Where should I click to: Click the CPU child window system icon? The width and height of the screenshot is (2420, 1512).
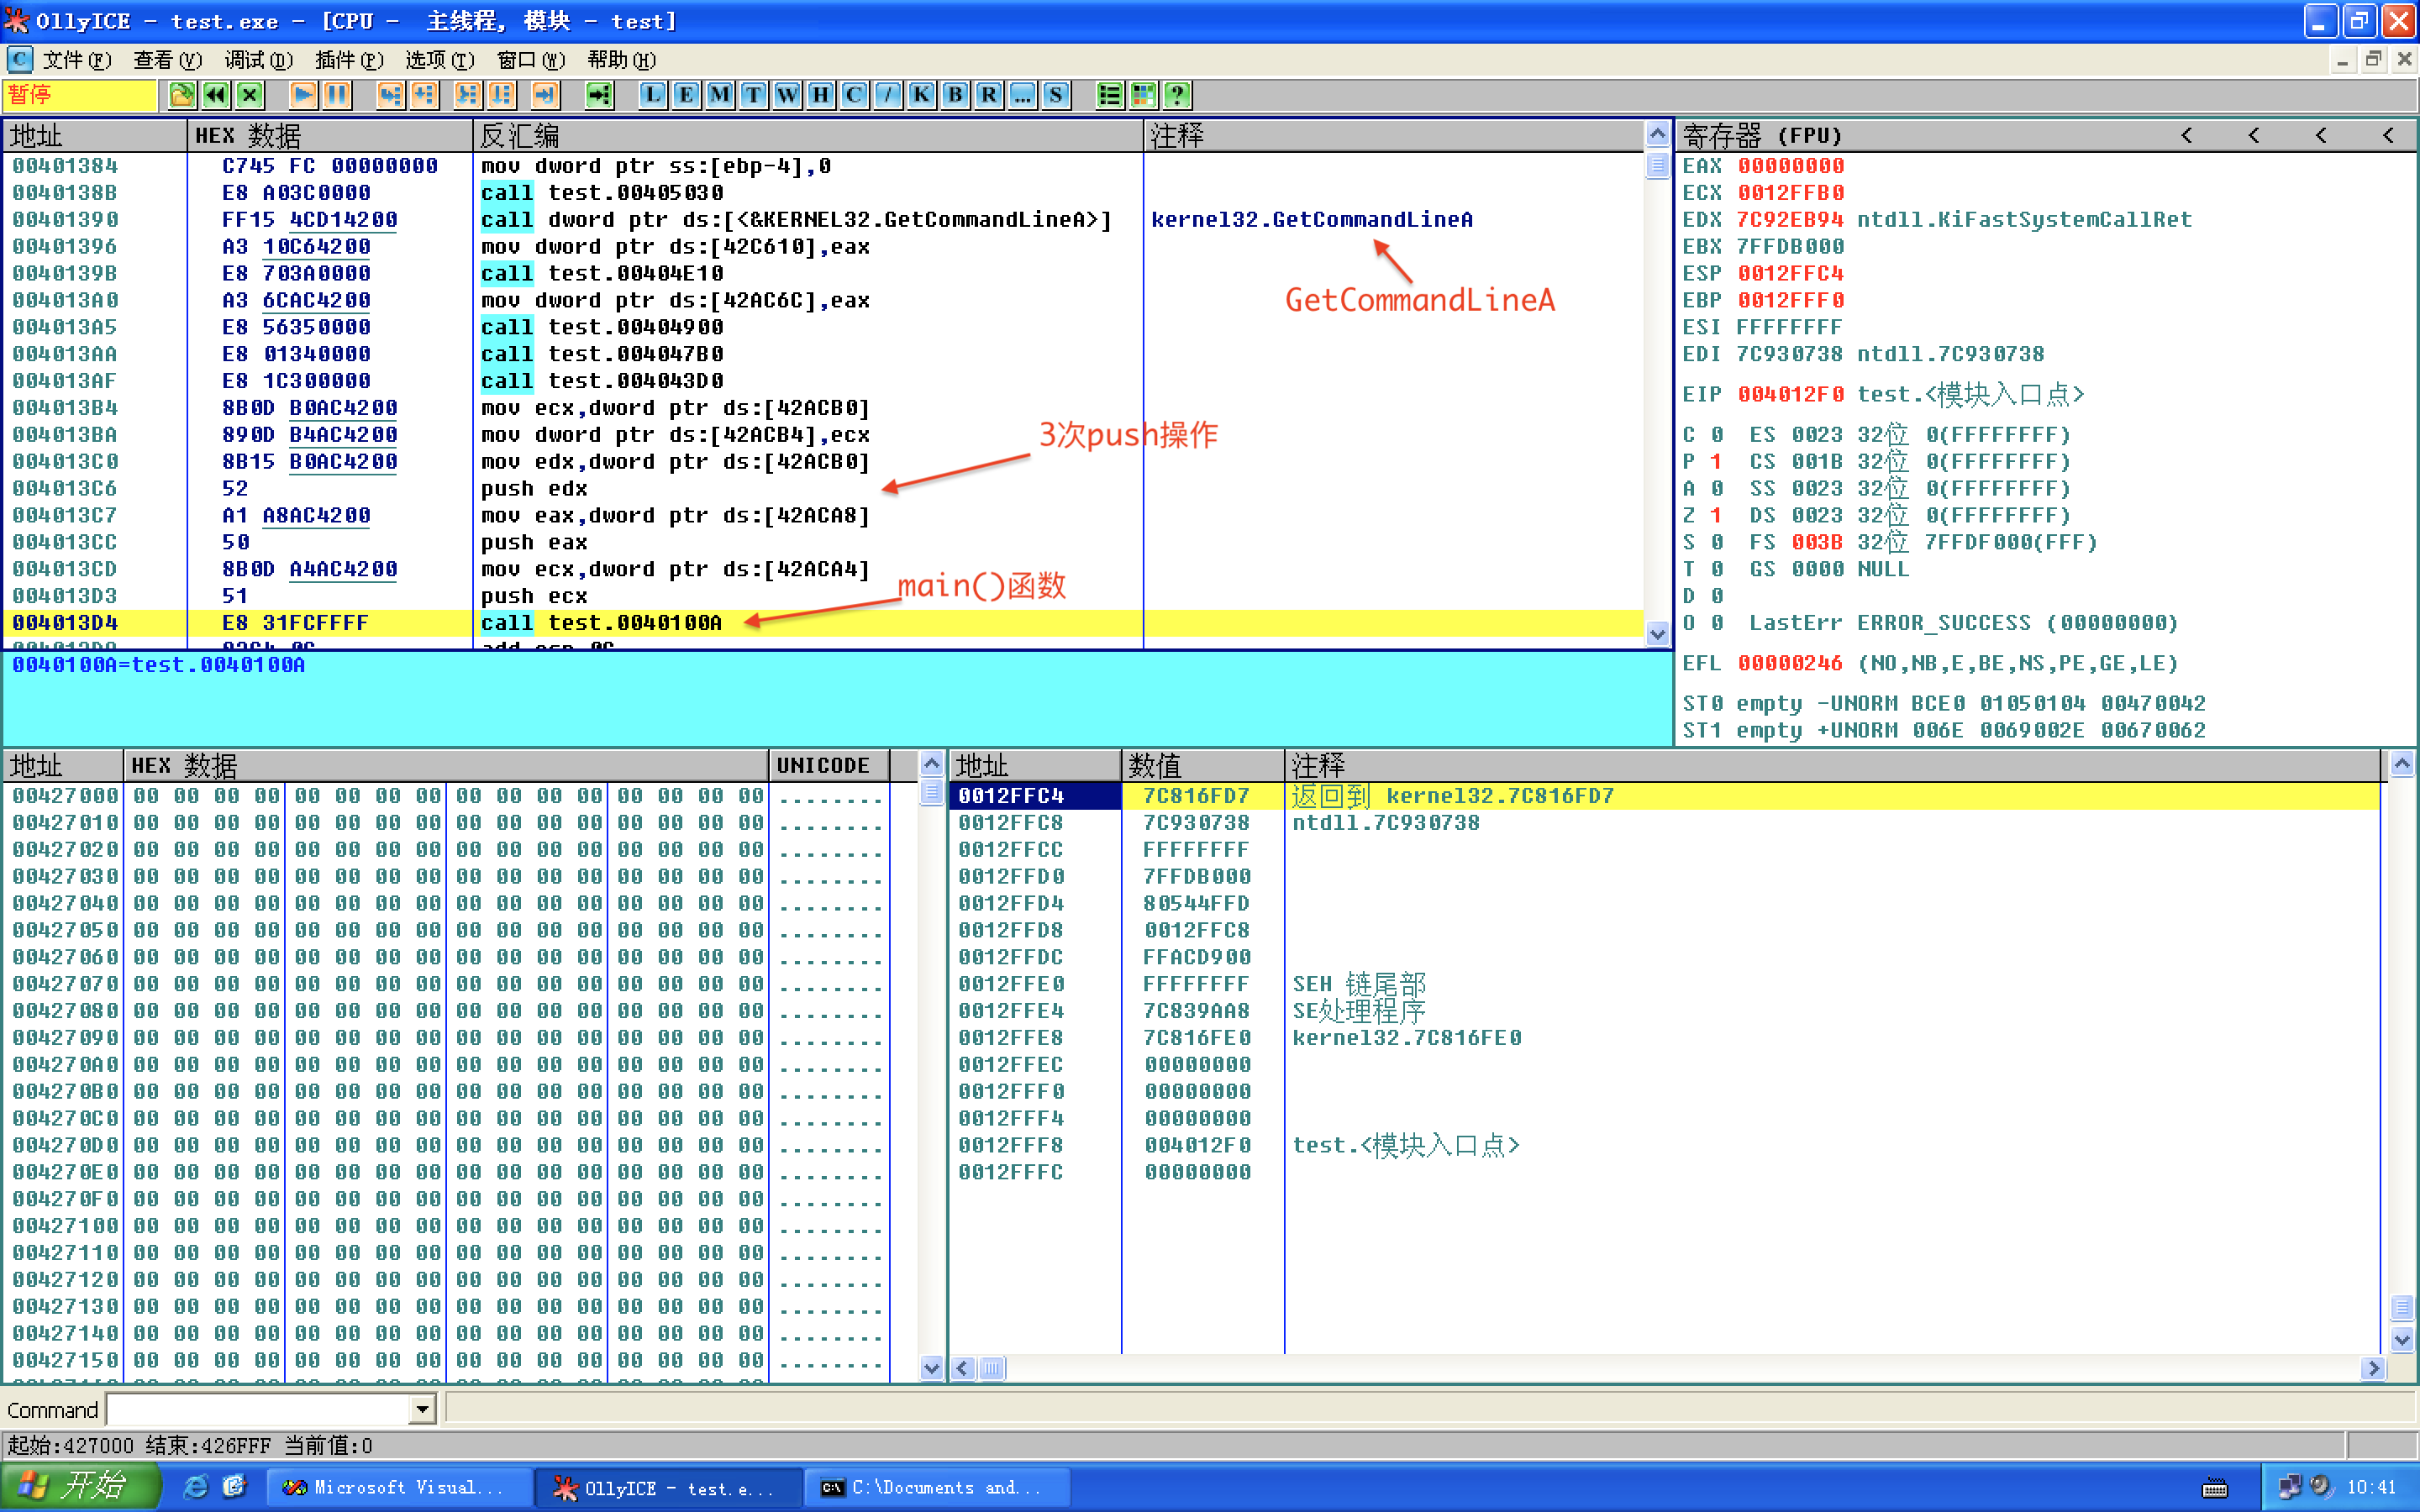[x=19, y=60]
